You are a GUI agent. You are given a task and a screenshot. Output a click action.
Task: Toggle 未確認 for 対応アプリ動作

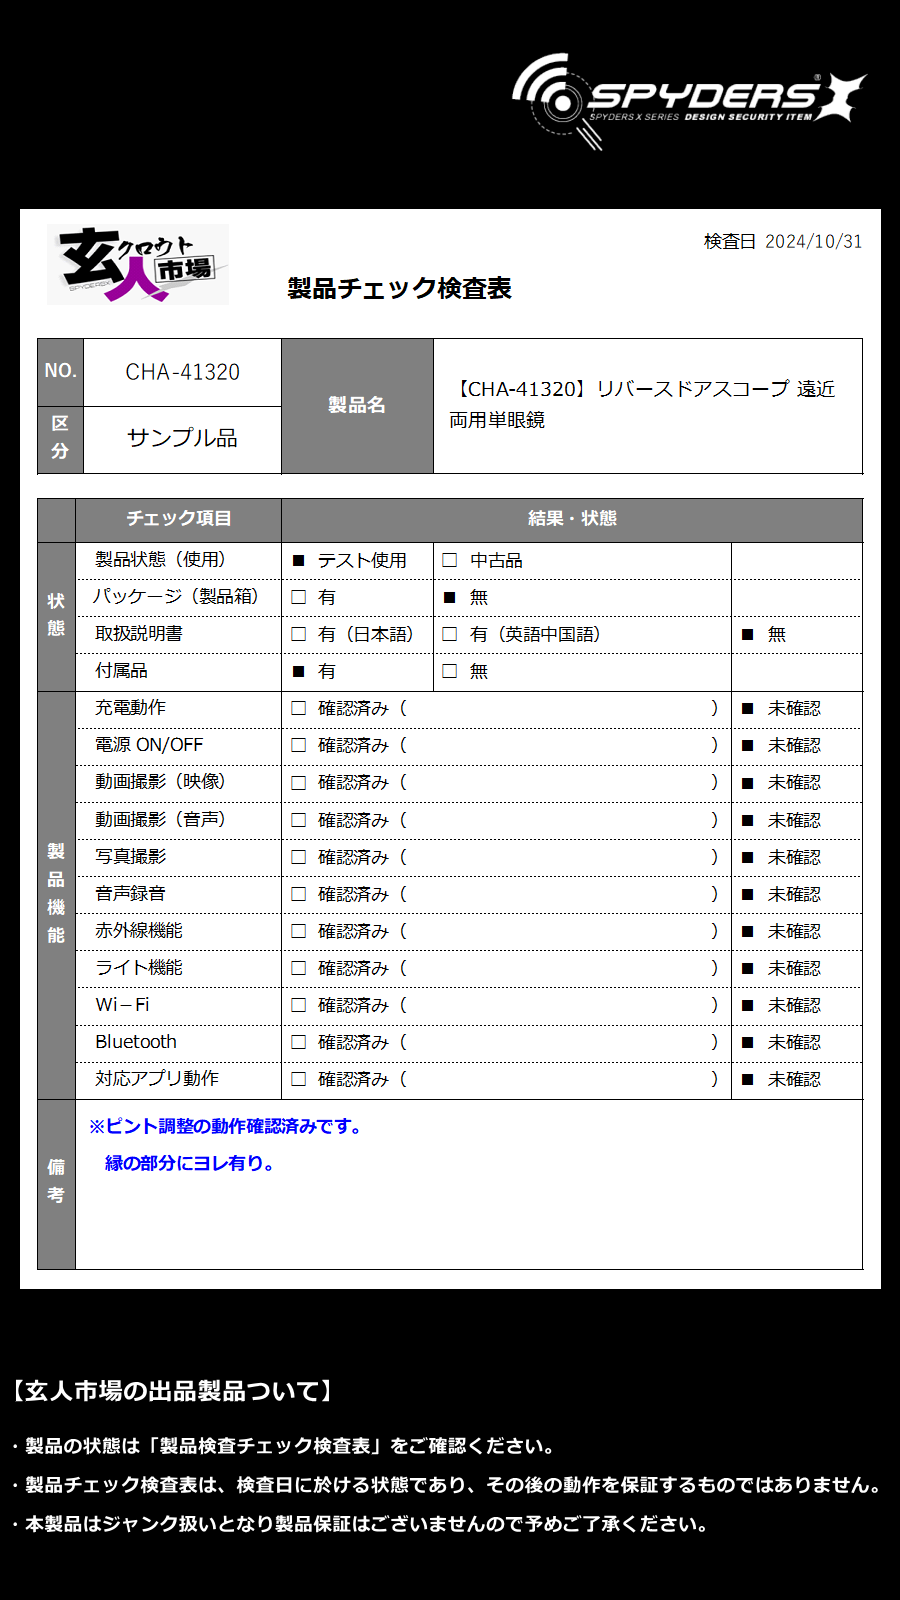tap(747, 1080)
